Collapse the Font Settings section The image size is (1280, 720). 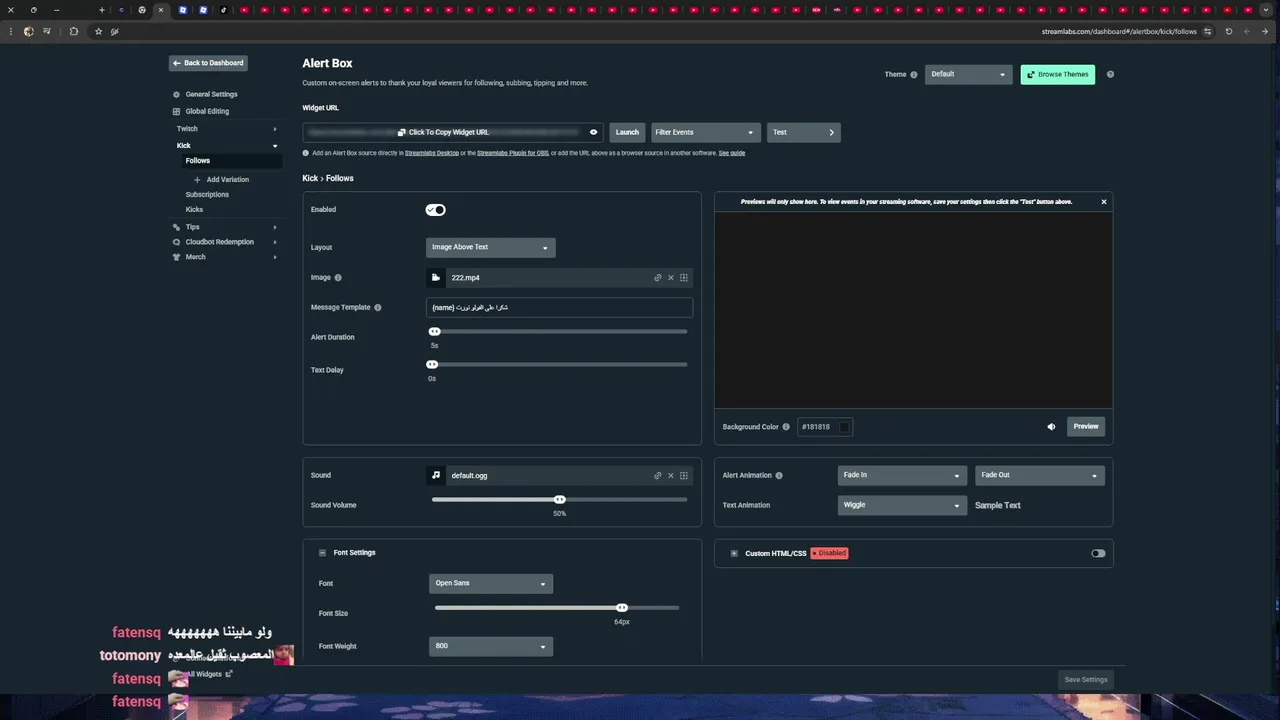pos(322,553)
